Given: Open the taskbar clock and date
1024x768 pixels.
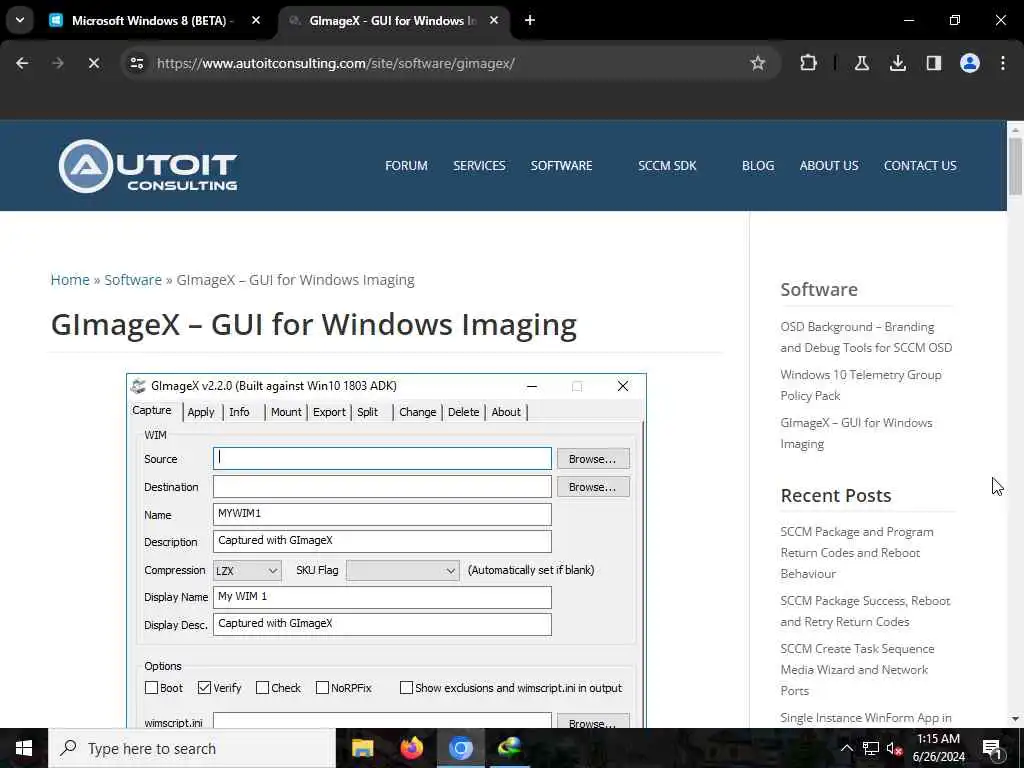Looking at the screenshot, I should (x=938, y=748).
